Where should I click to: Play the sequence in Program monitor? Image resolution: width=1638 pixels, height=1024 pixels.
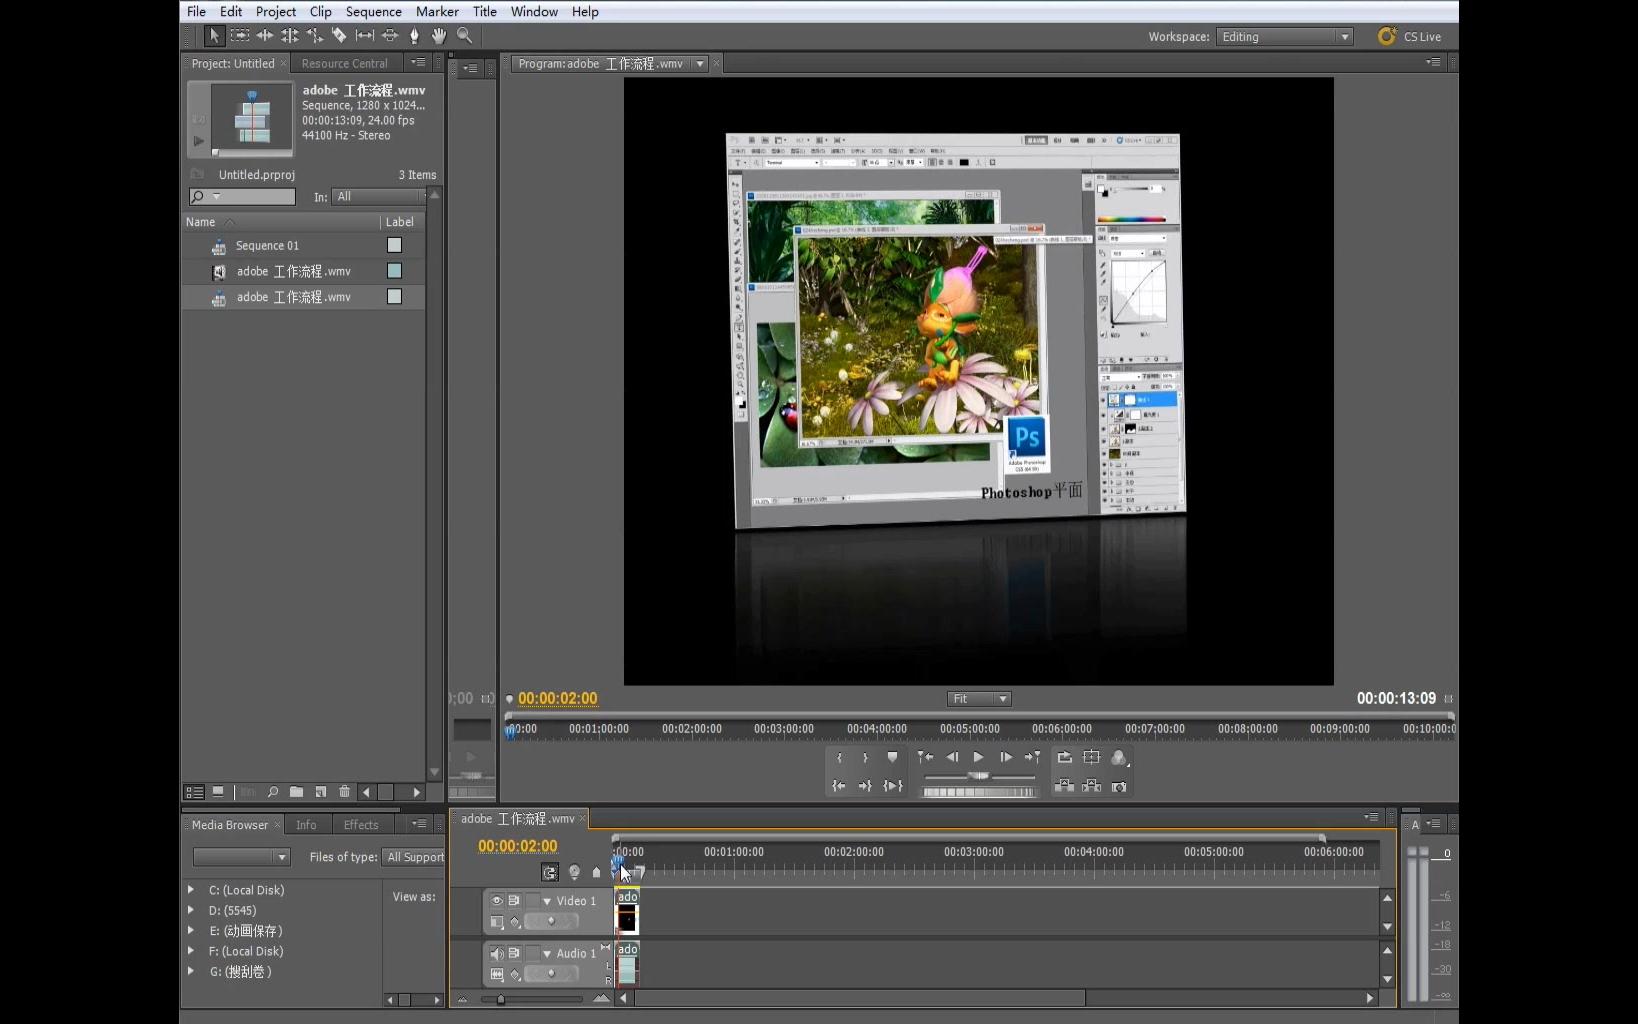click(x=978, y=758)
